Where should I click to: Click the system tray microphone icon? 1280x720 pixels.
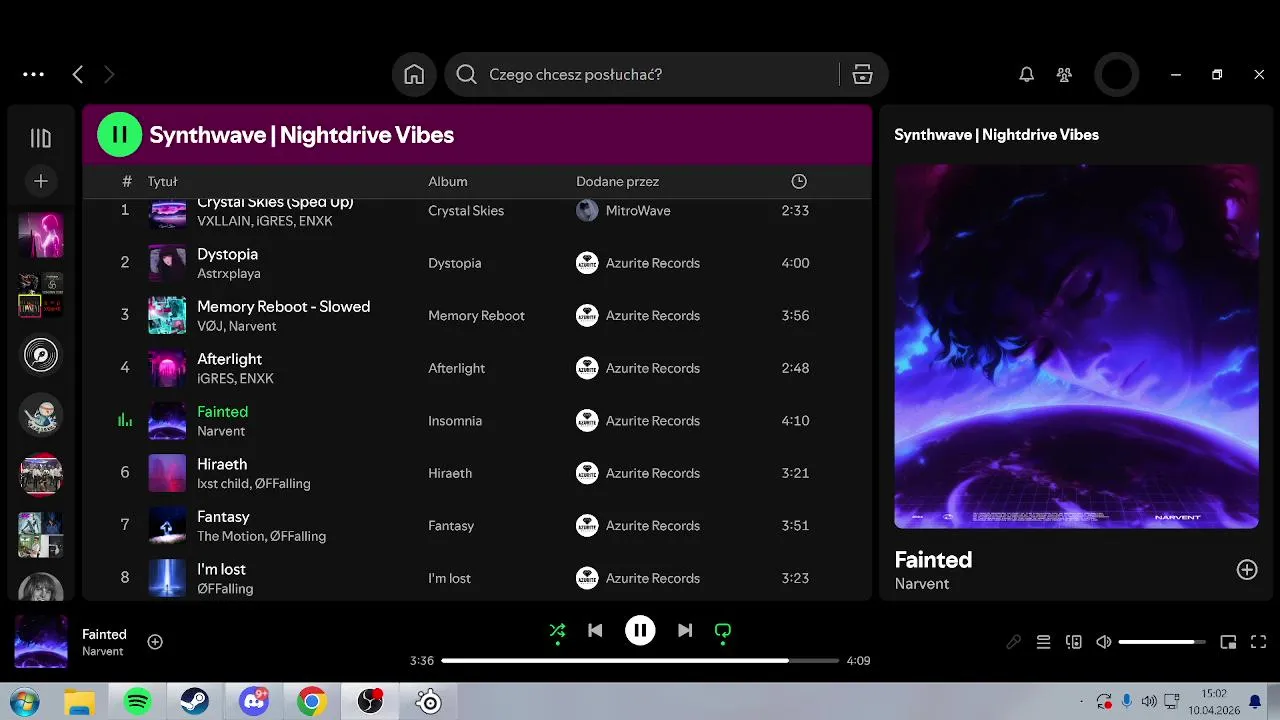(1127, 701)
